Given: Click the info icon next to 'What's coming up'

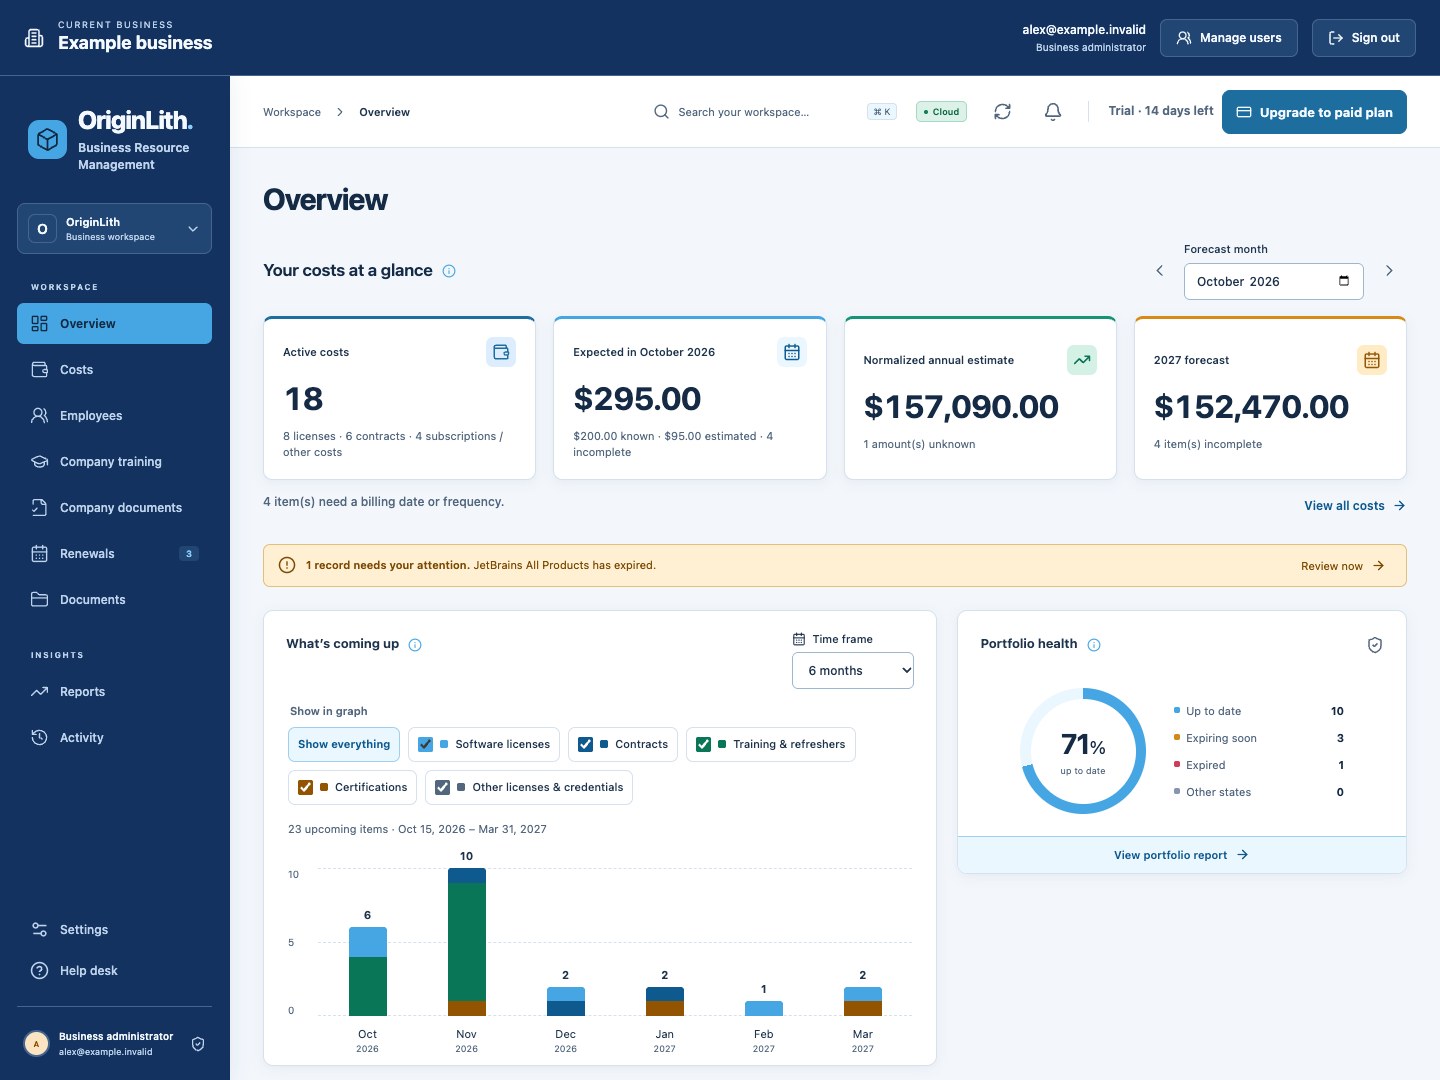Looking at the screenshot, I should (415, 645).
